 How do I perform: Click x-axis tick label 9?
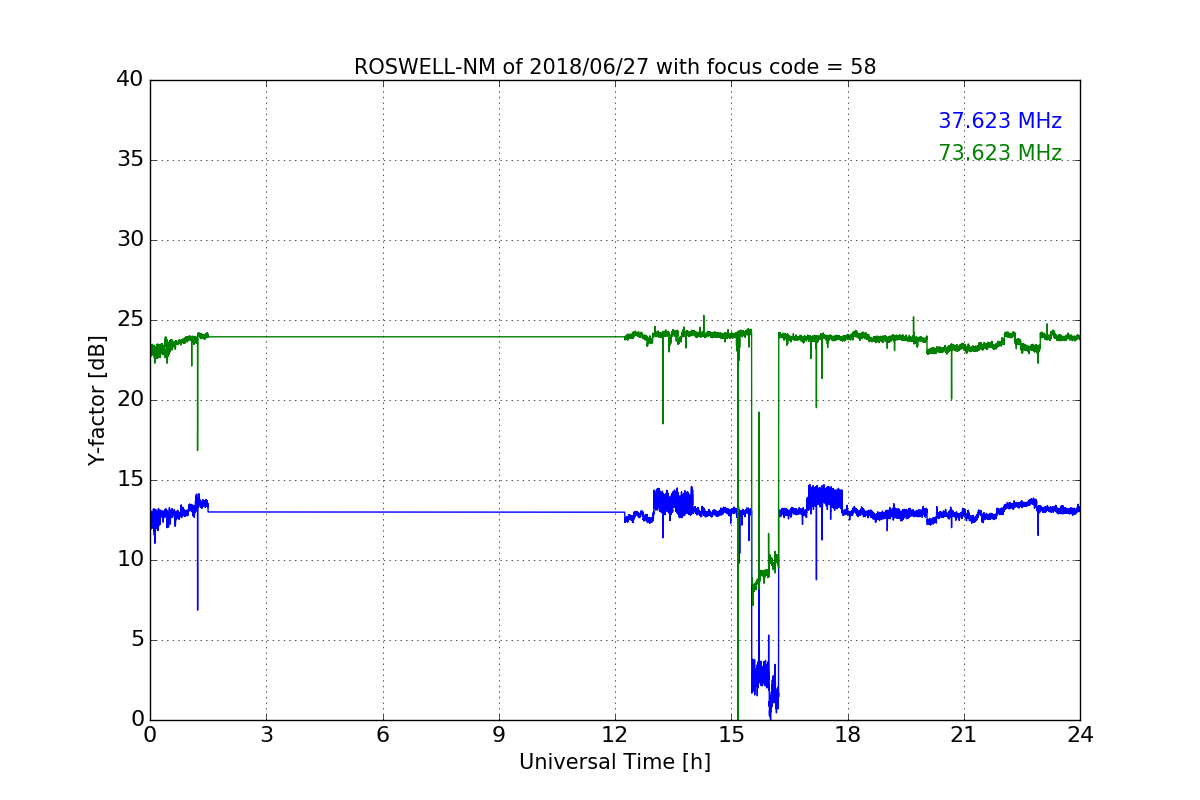click(499, 734)
